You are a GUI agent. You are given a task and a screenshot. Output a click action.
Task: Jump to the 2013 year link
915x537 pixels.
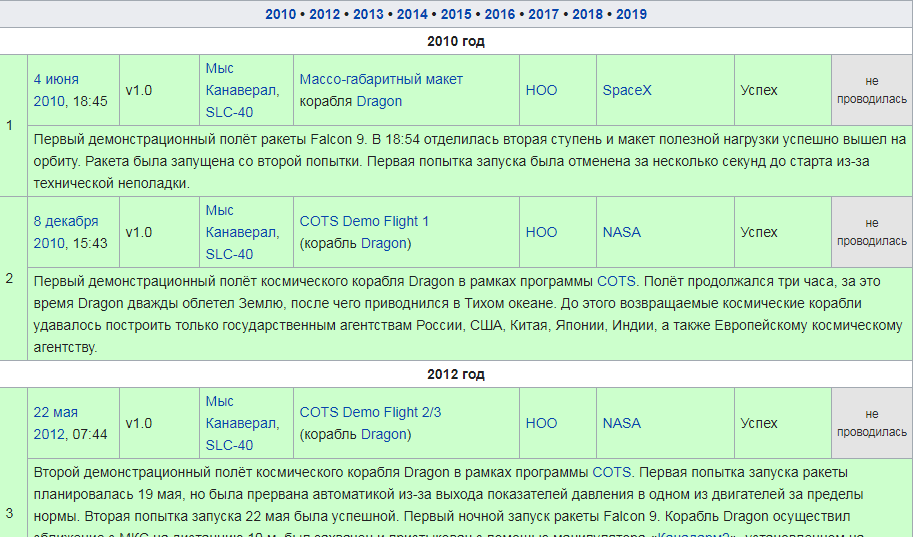tap(368, 14)
